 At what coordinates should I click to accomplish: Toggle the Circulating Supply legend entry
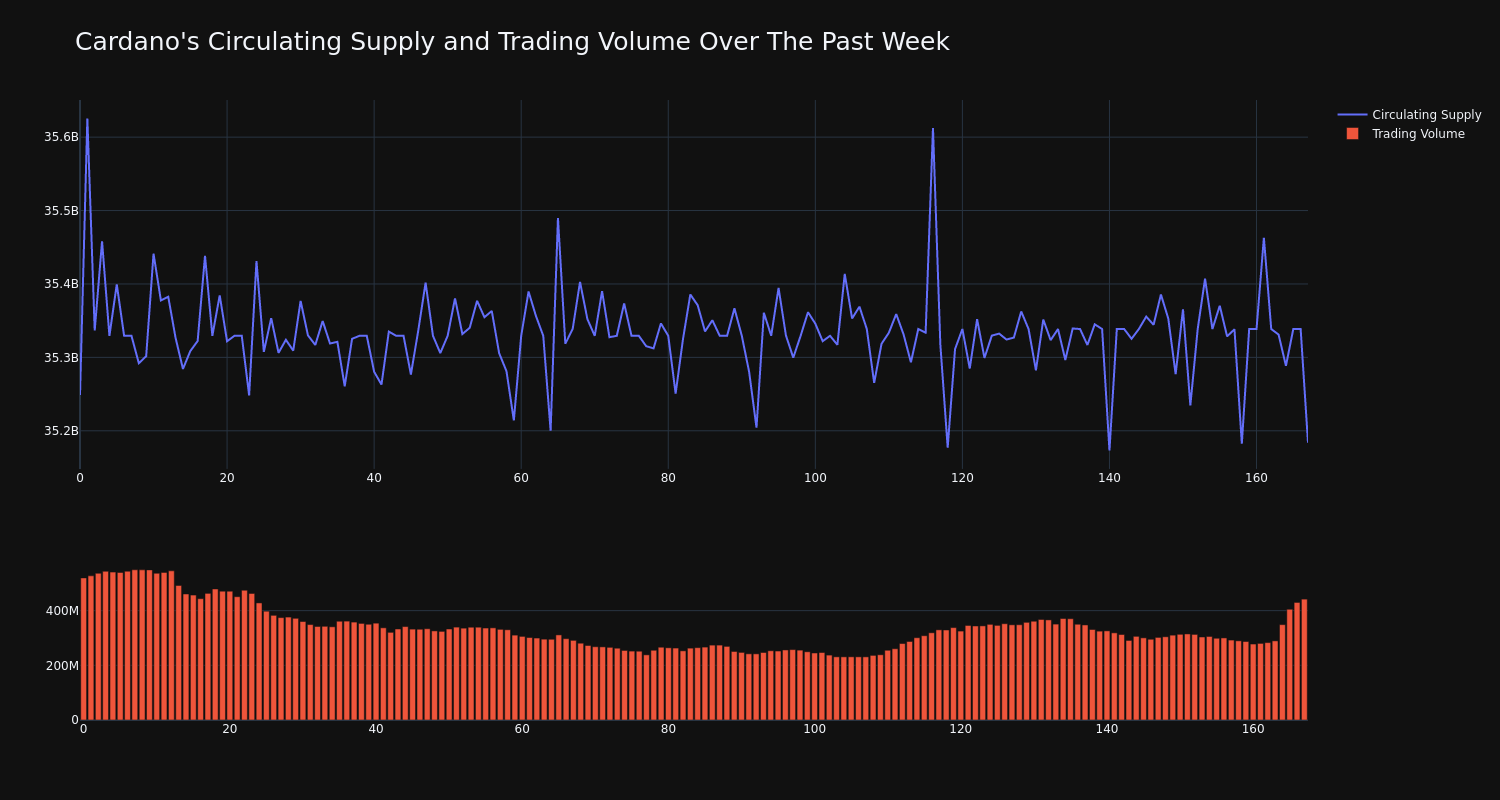(x=1409, y=115)
